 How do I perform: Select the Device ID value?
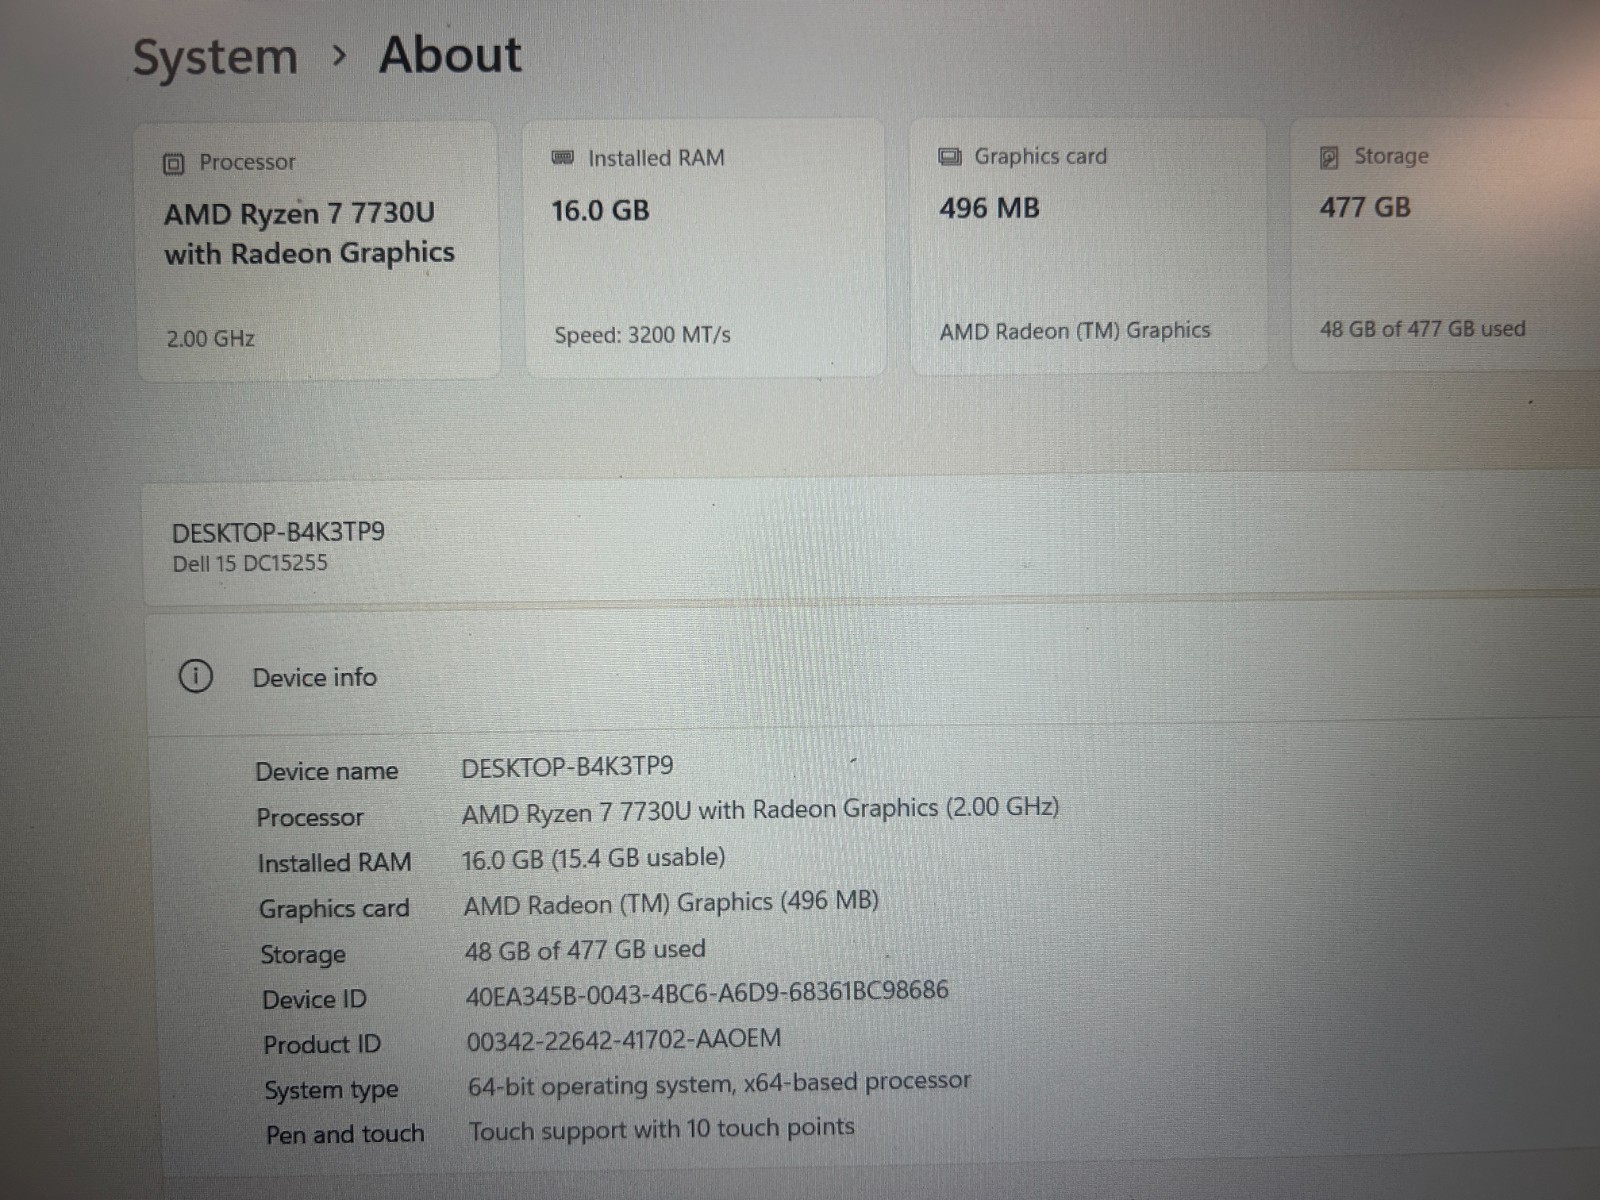click(x=707, y=994)
